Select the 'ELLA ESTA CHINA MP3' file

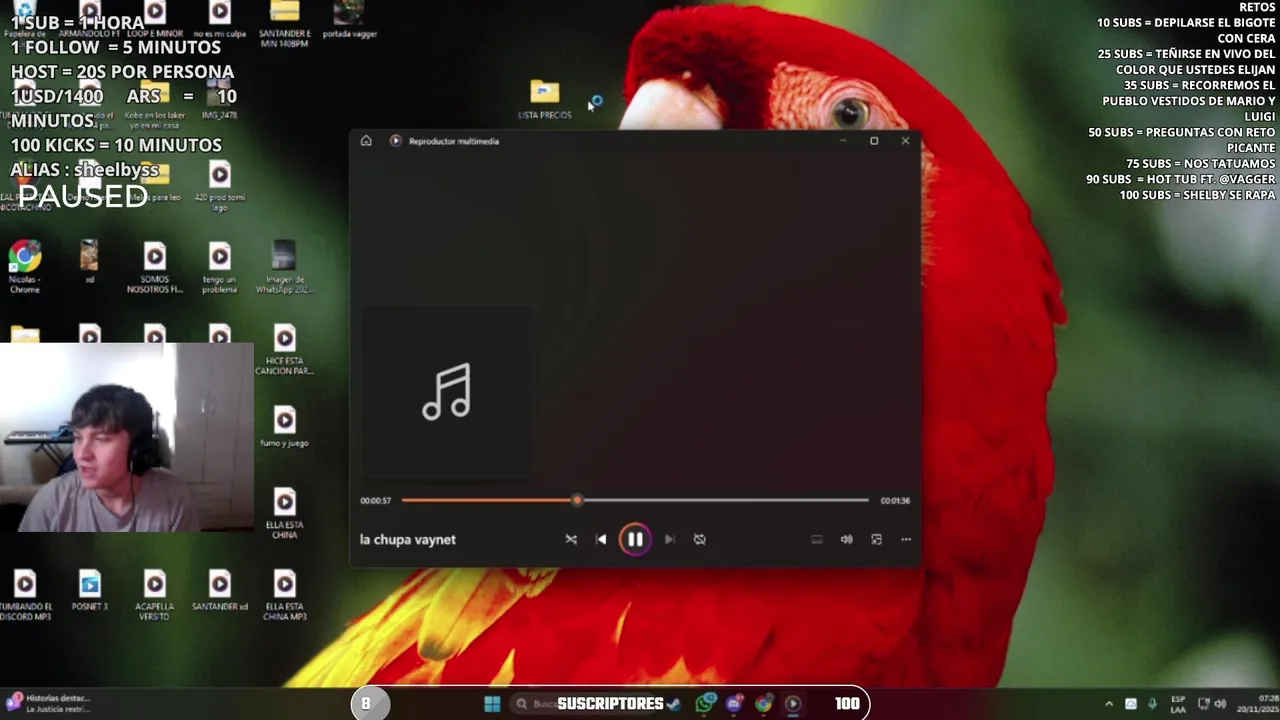[x=284, y=596]
